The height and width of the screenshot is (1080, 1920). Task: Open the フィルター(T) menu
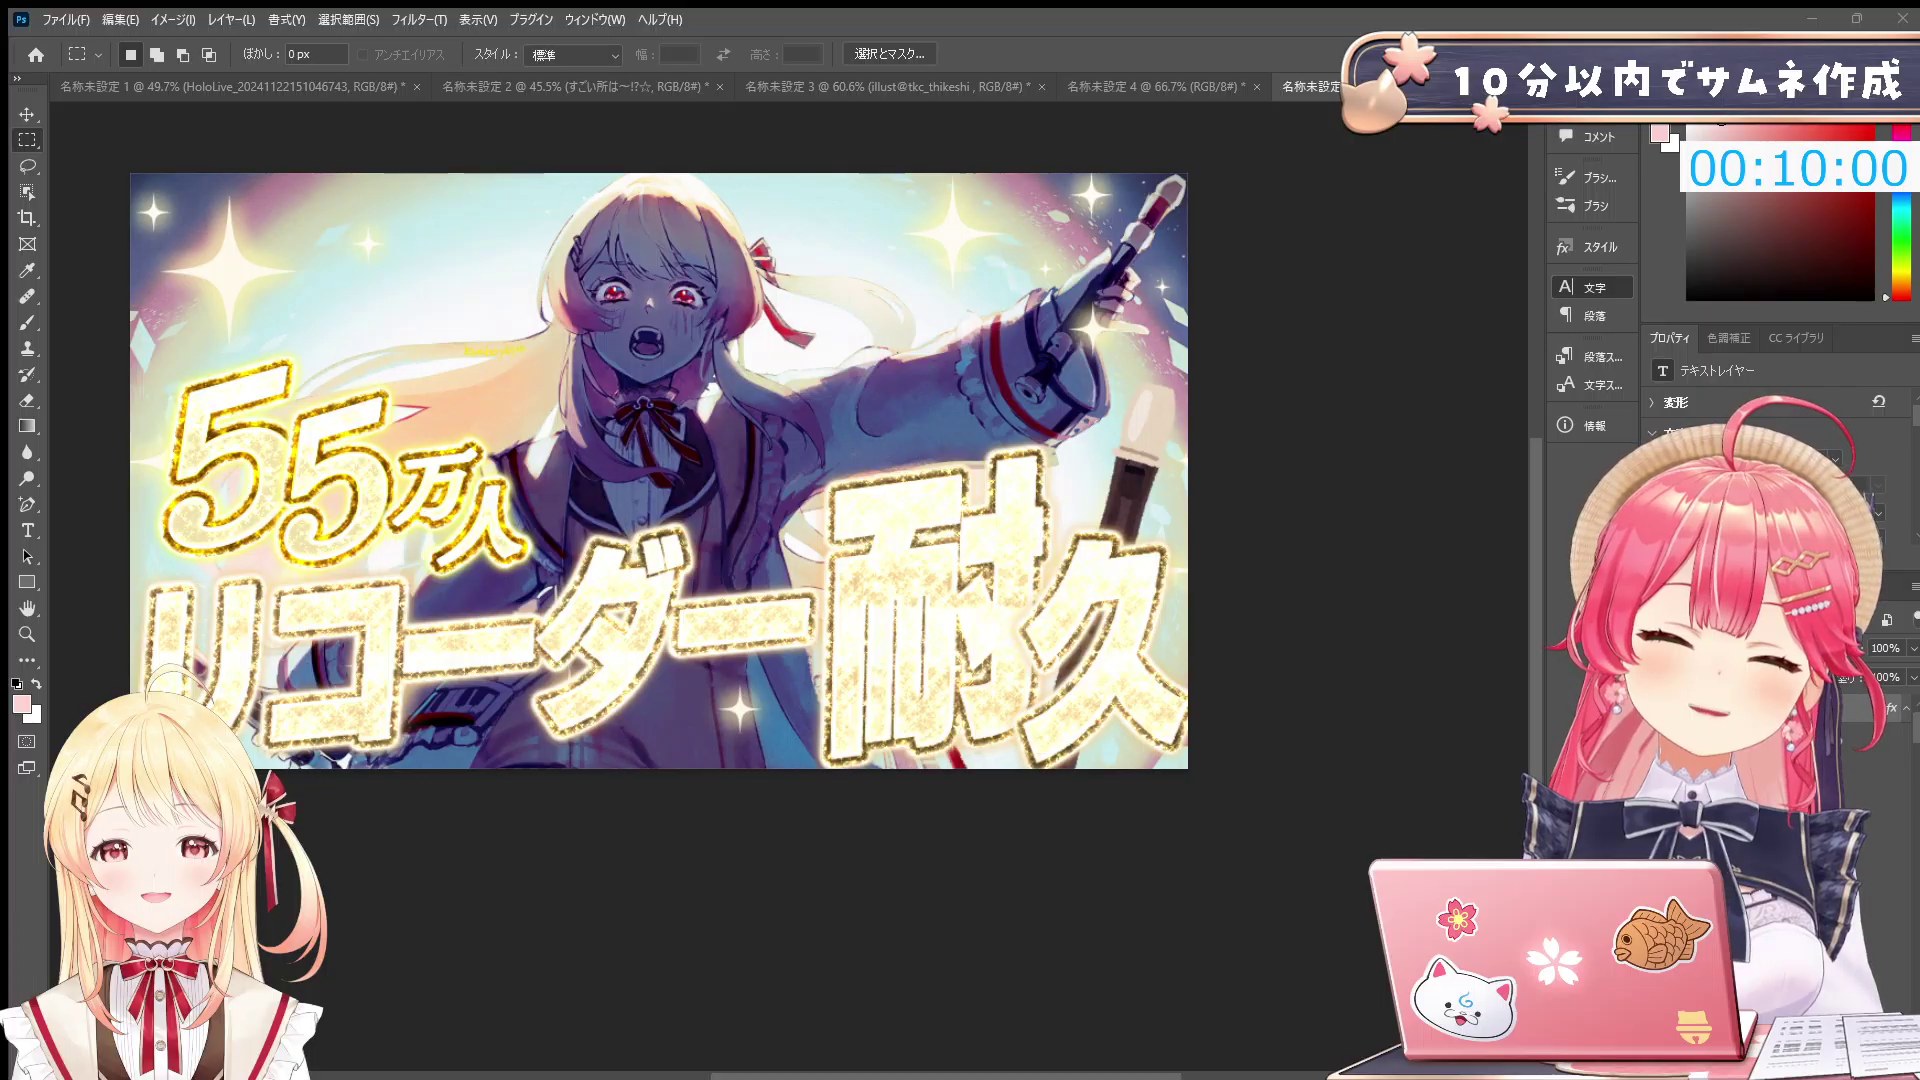pyautogui.click(x=419, y=20)
